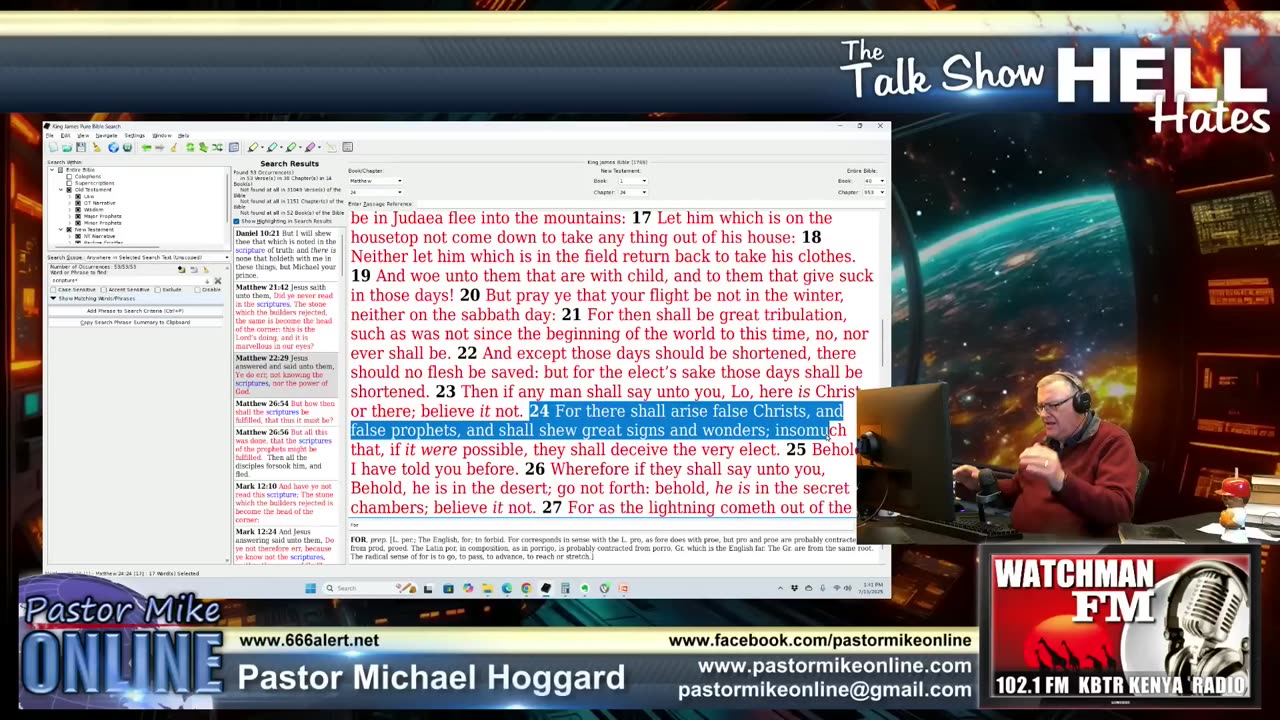
Task: Click the green shuffle arrows toolbar icon
Action: coord(217,147)
